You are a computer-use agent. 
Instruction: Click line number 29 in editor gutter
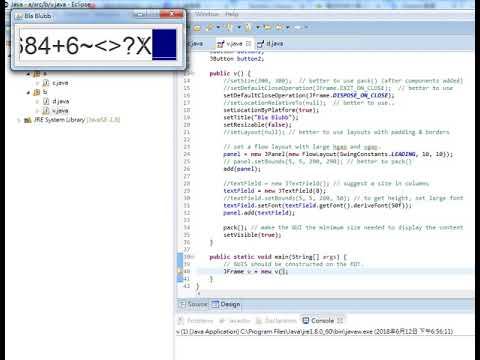pos(187,191)
